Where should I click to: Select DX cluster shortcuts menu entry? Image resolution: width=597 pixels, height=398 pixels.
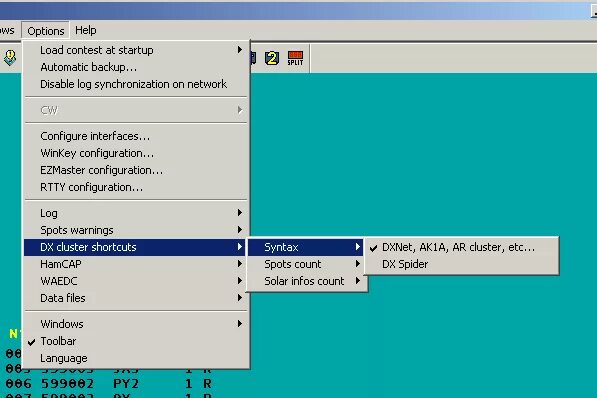pos(136,247)
